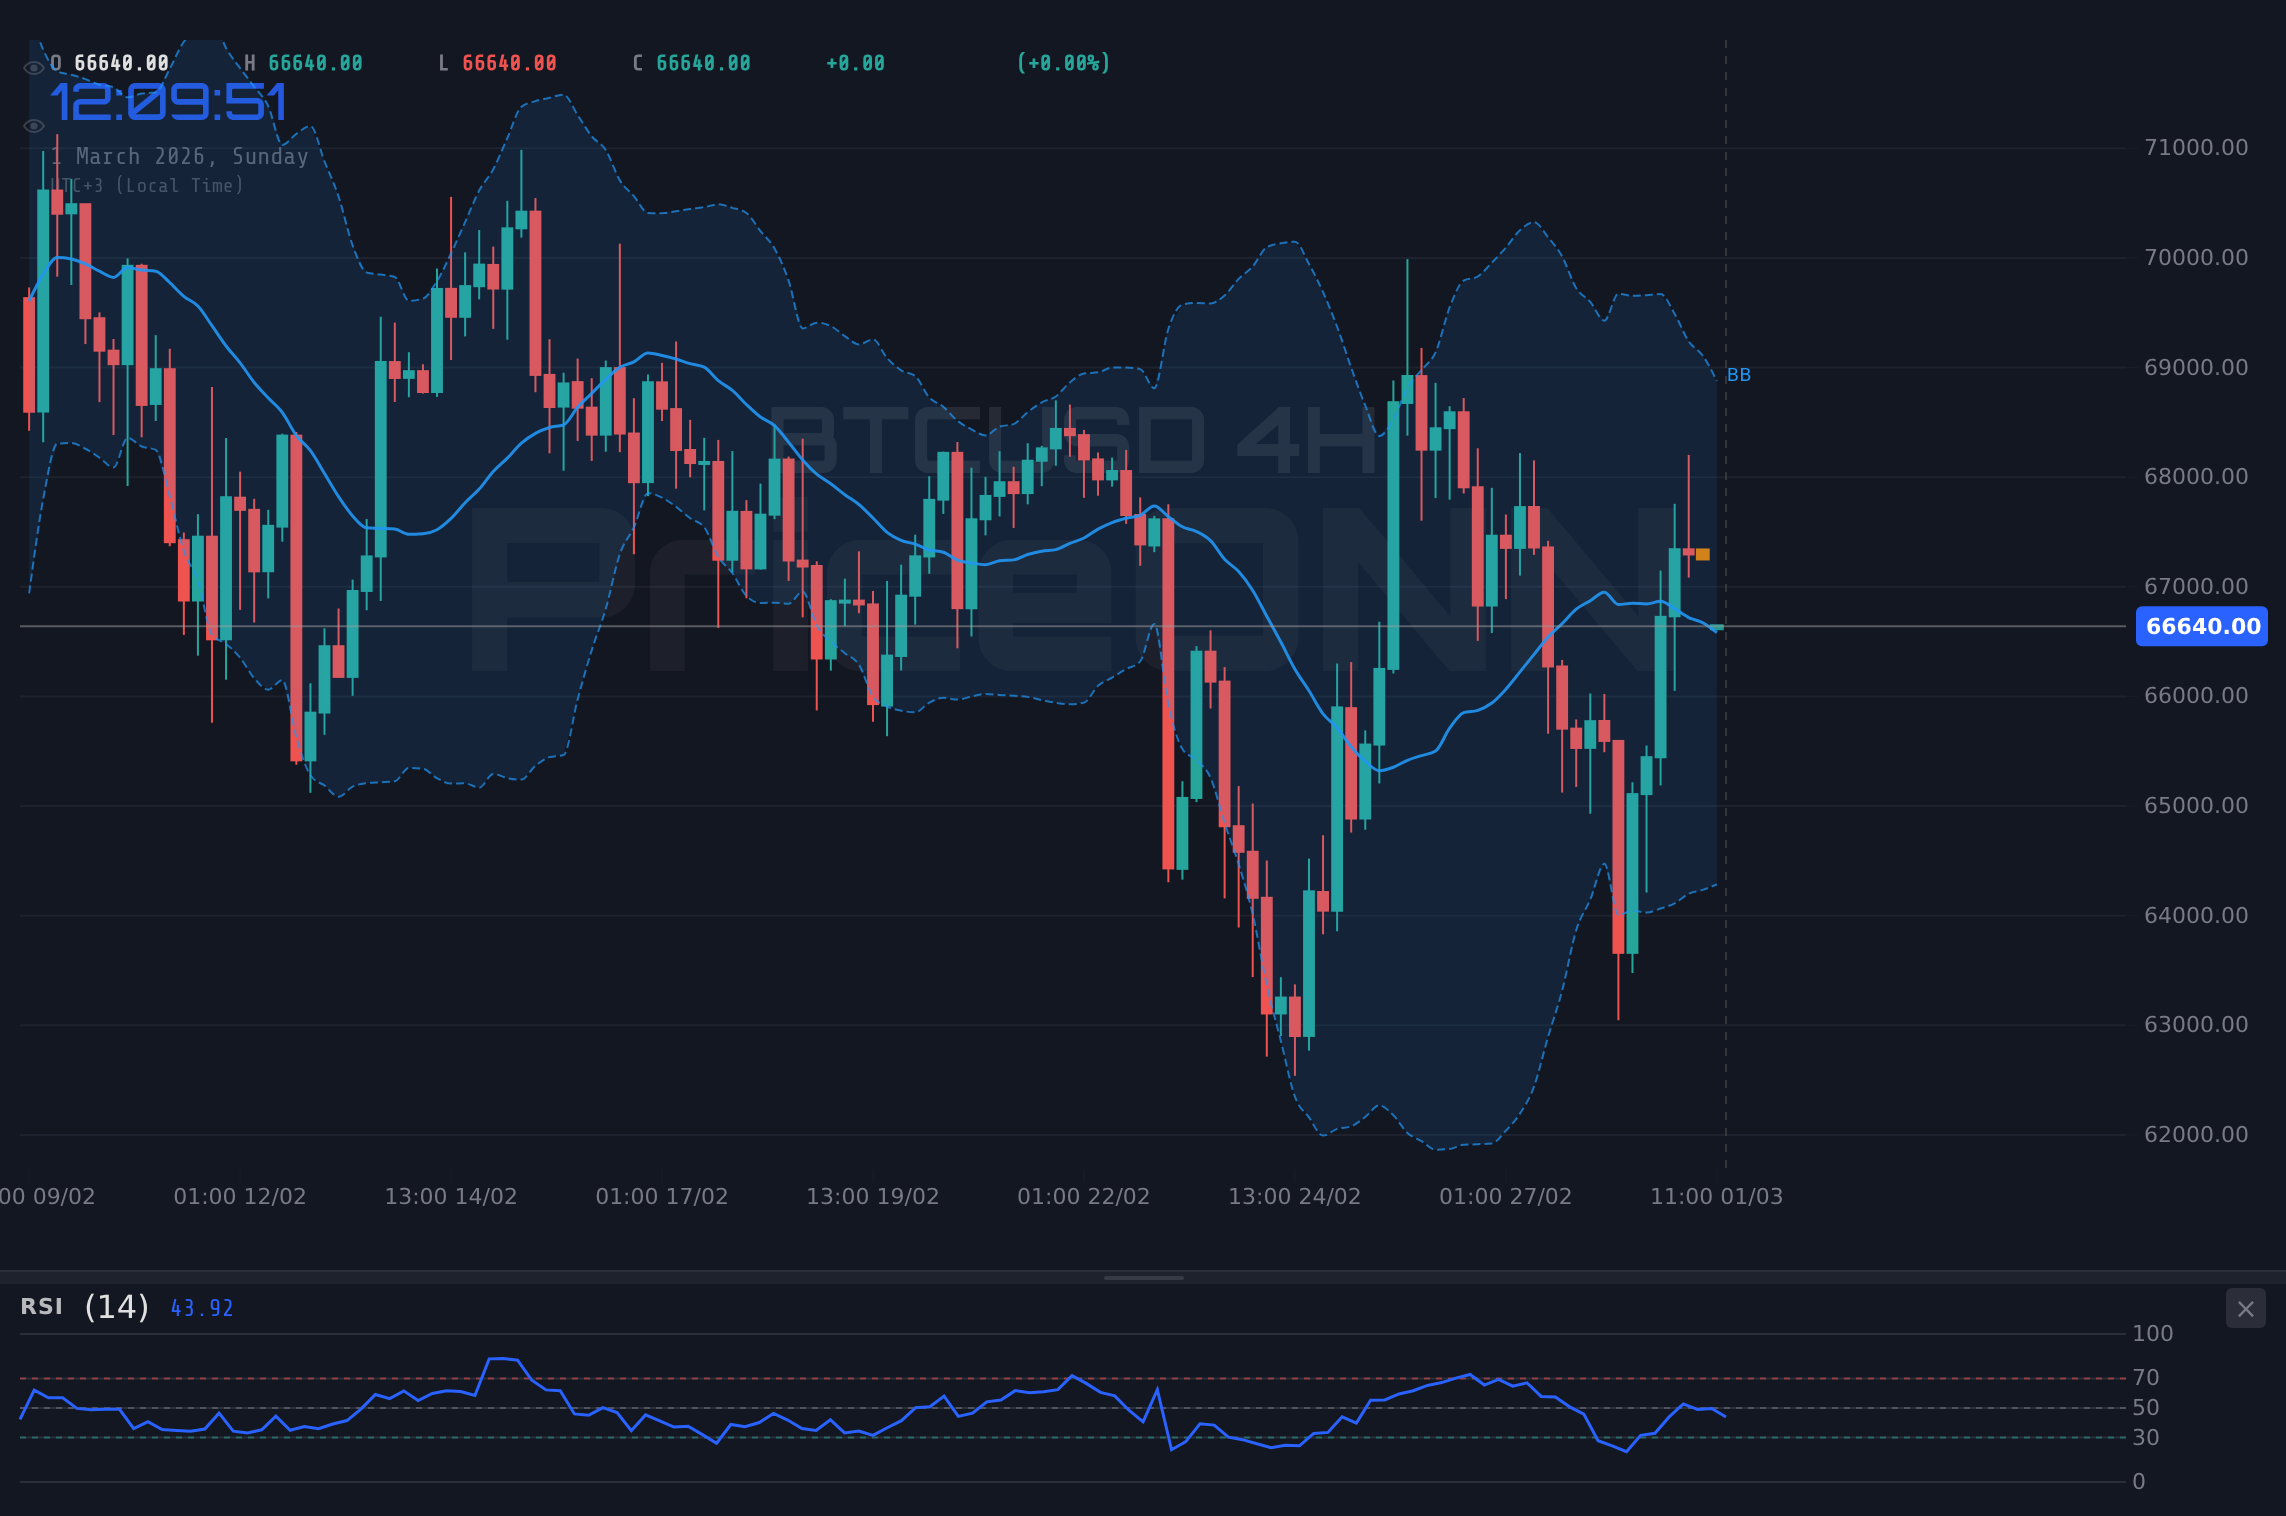
Task: Close the RSI panel with the X button
Action: click(x=2246, y=1308)
